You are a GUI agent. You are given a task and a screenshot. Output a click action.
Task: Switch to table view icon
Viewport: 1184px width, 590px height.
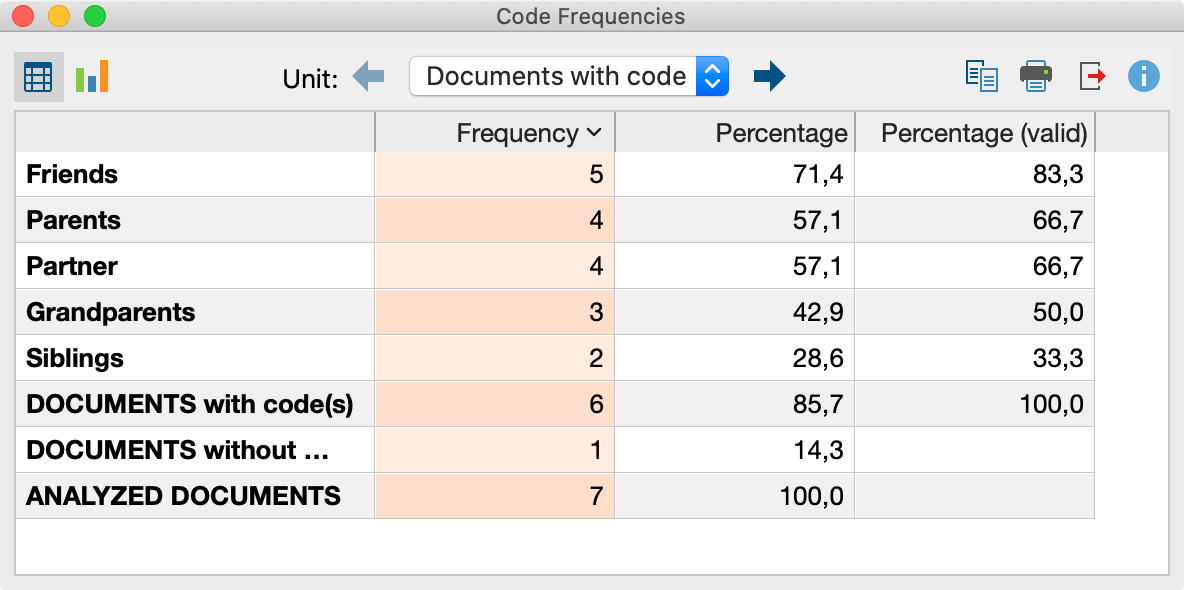click(39, 77)
